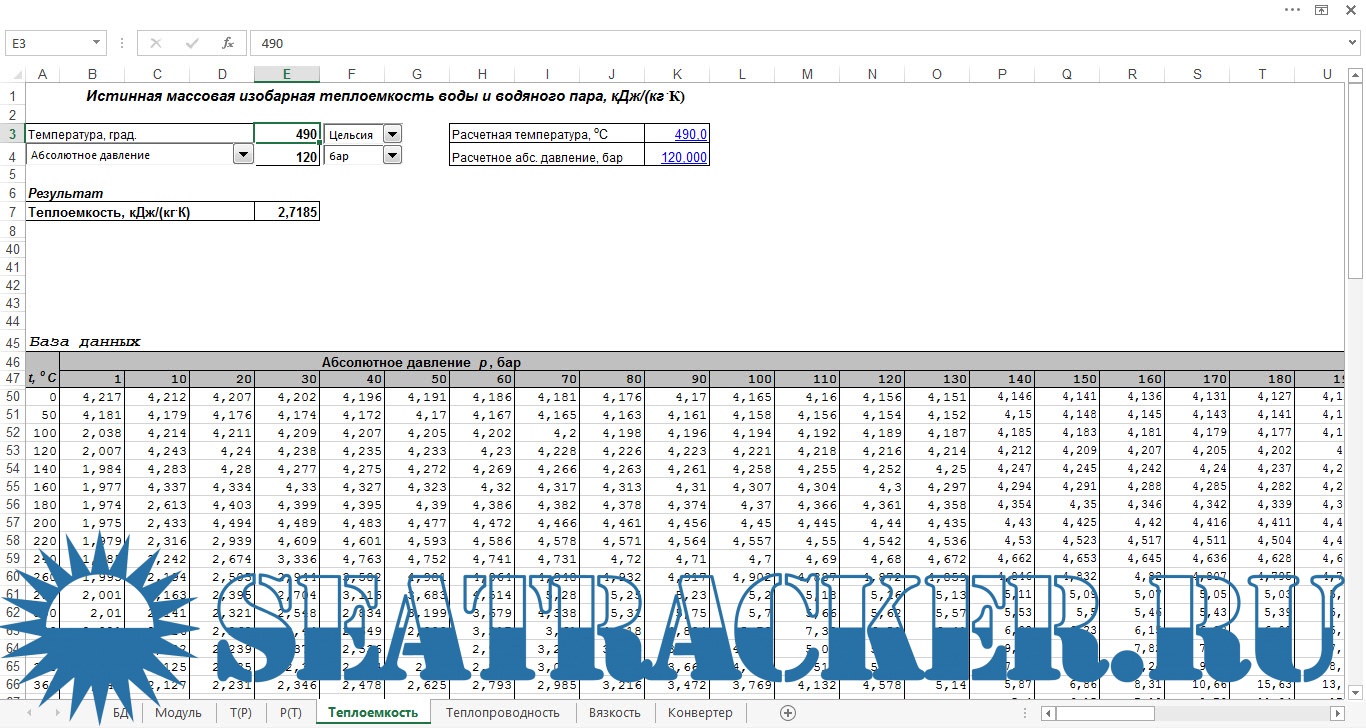Click the 120,000 calculated pressure link
The height and width of the screenshot is (728, 1366).
pos(684,157)
